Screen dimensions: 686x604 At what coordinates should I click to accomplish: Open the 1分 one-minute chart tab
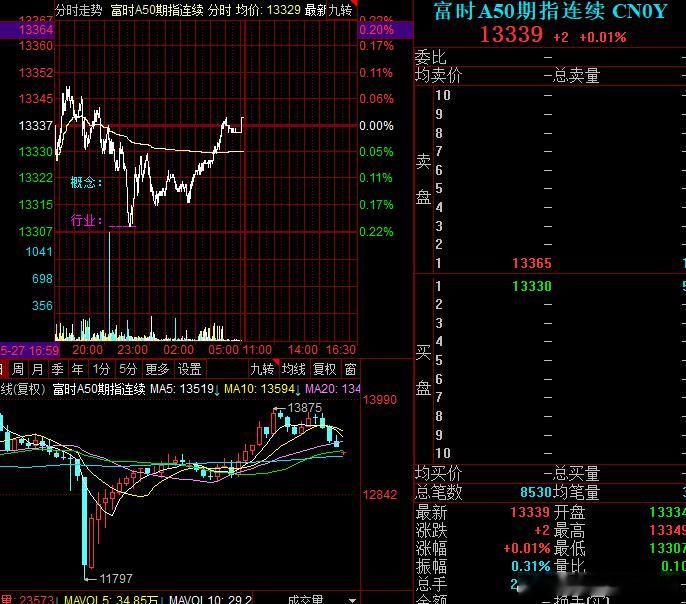101,369
